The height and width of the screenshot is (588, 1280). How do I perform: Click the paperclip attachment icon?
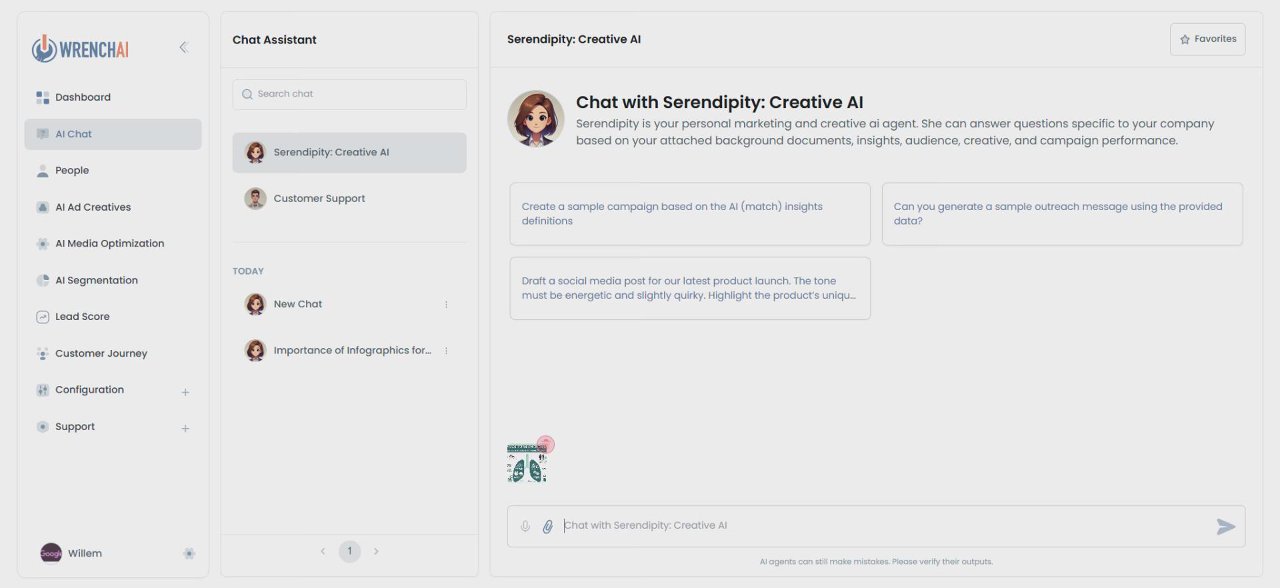548,526
